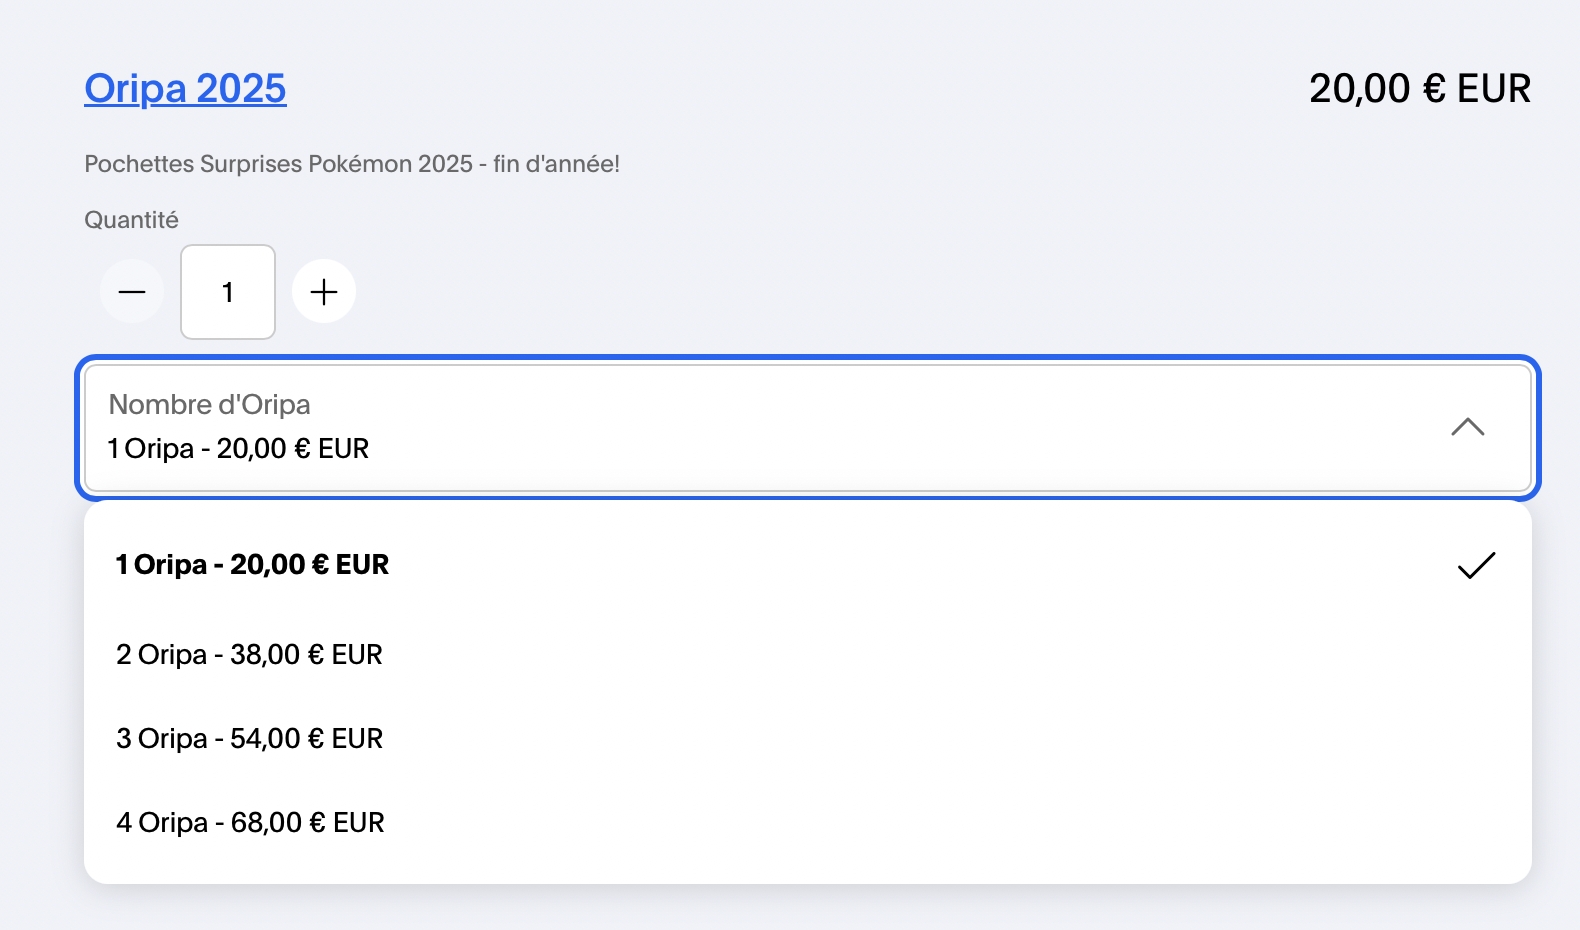1580x930 pixels.
Task: Click the 20,00 € EUR header price
Action: click(1419, 89)
